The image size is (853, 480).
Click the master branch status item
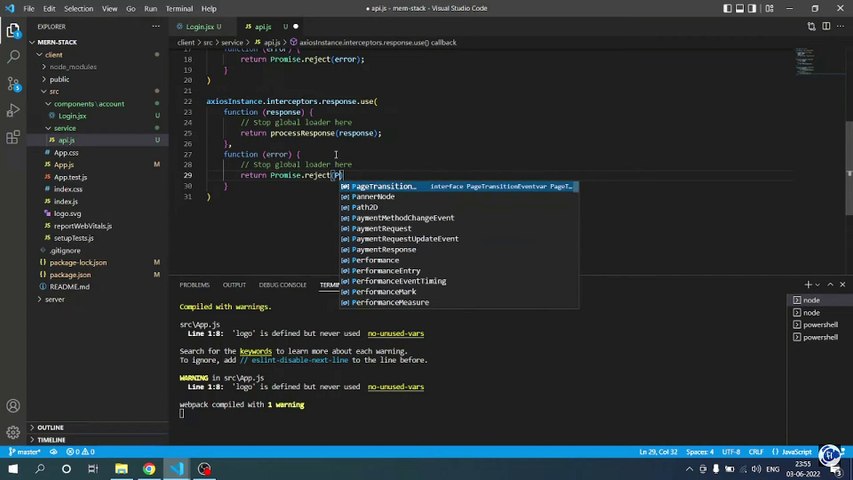click(25, 452)
